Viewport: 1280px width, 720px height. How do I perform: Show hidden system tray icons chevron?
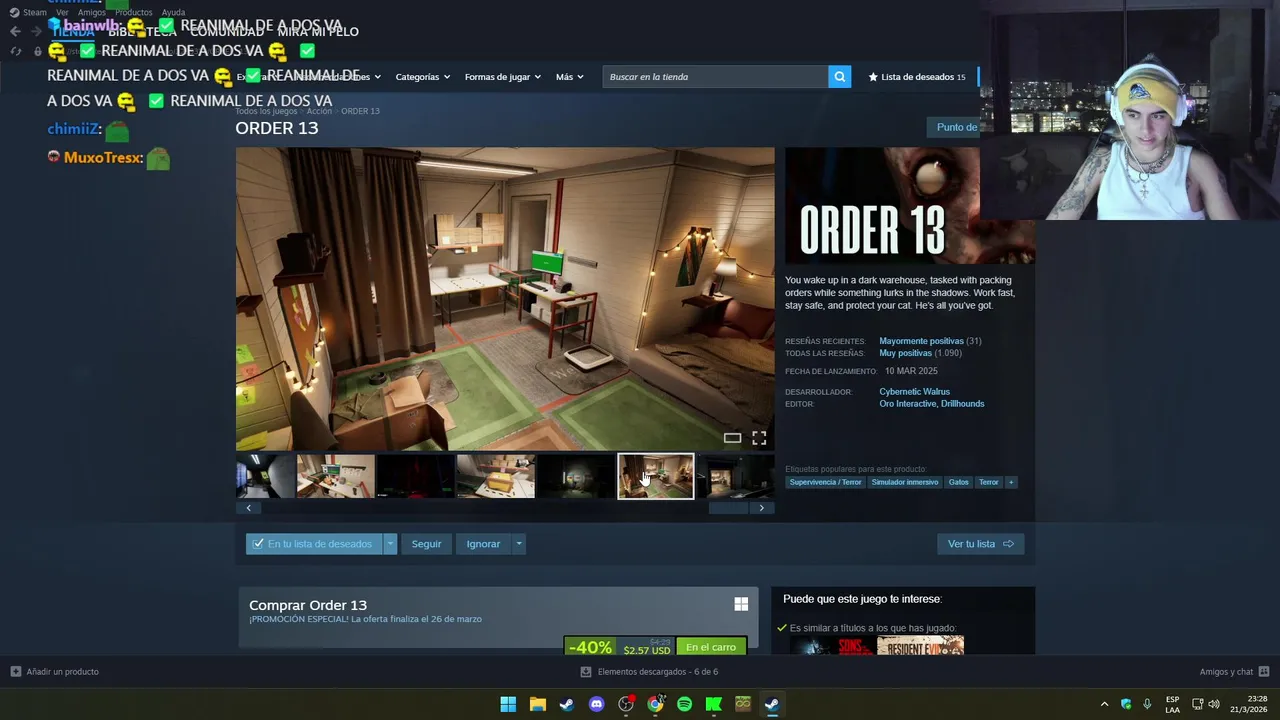[1104, 704]
